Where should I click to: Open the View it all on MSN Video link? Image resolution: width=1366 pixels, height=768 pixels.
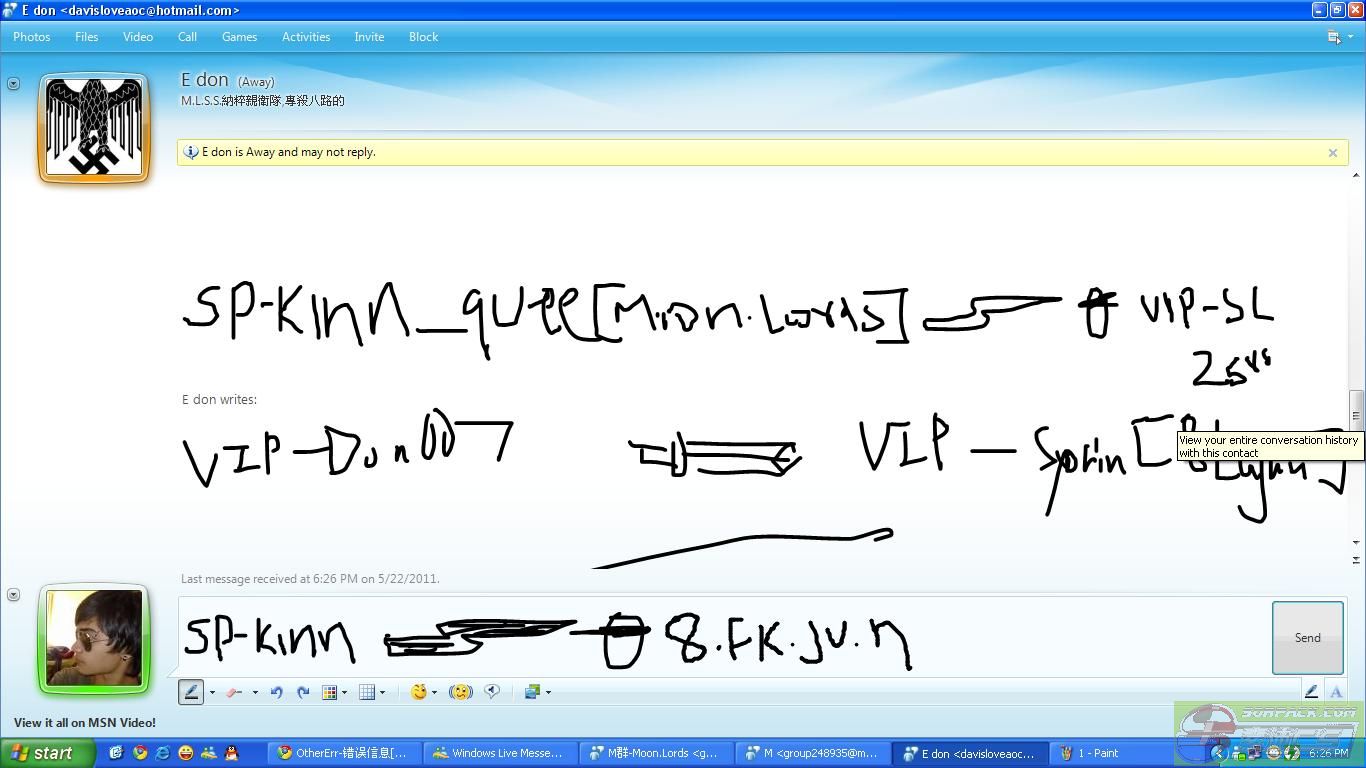click(x=85, y=722)
